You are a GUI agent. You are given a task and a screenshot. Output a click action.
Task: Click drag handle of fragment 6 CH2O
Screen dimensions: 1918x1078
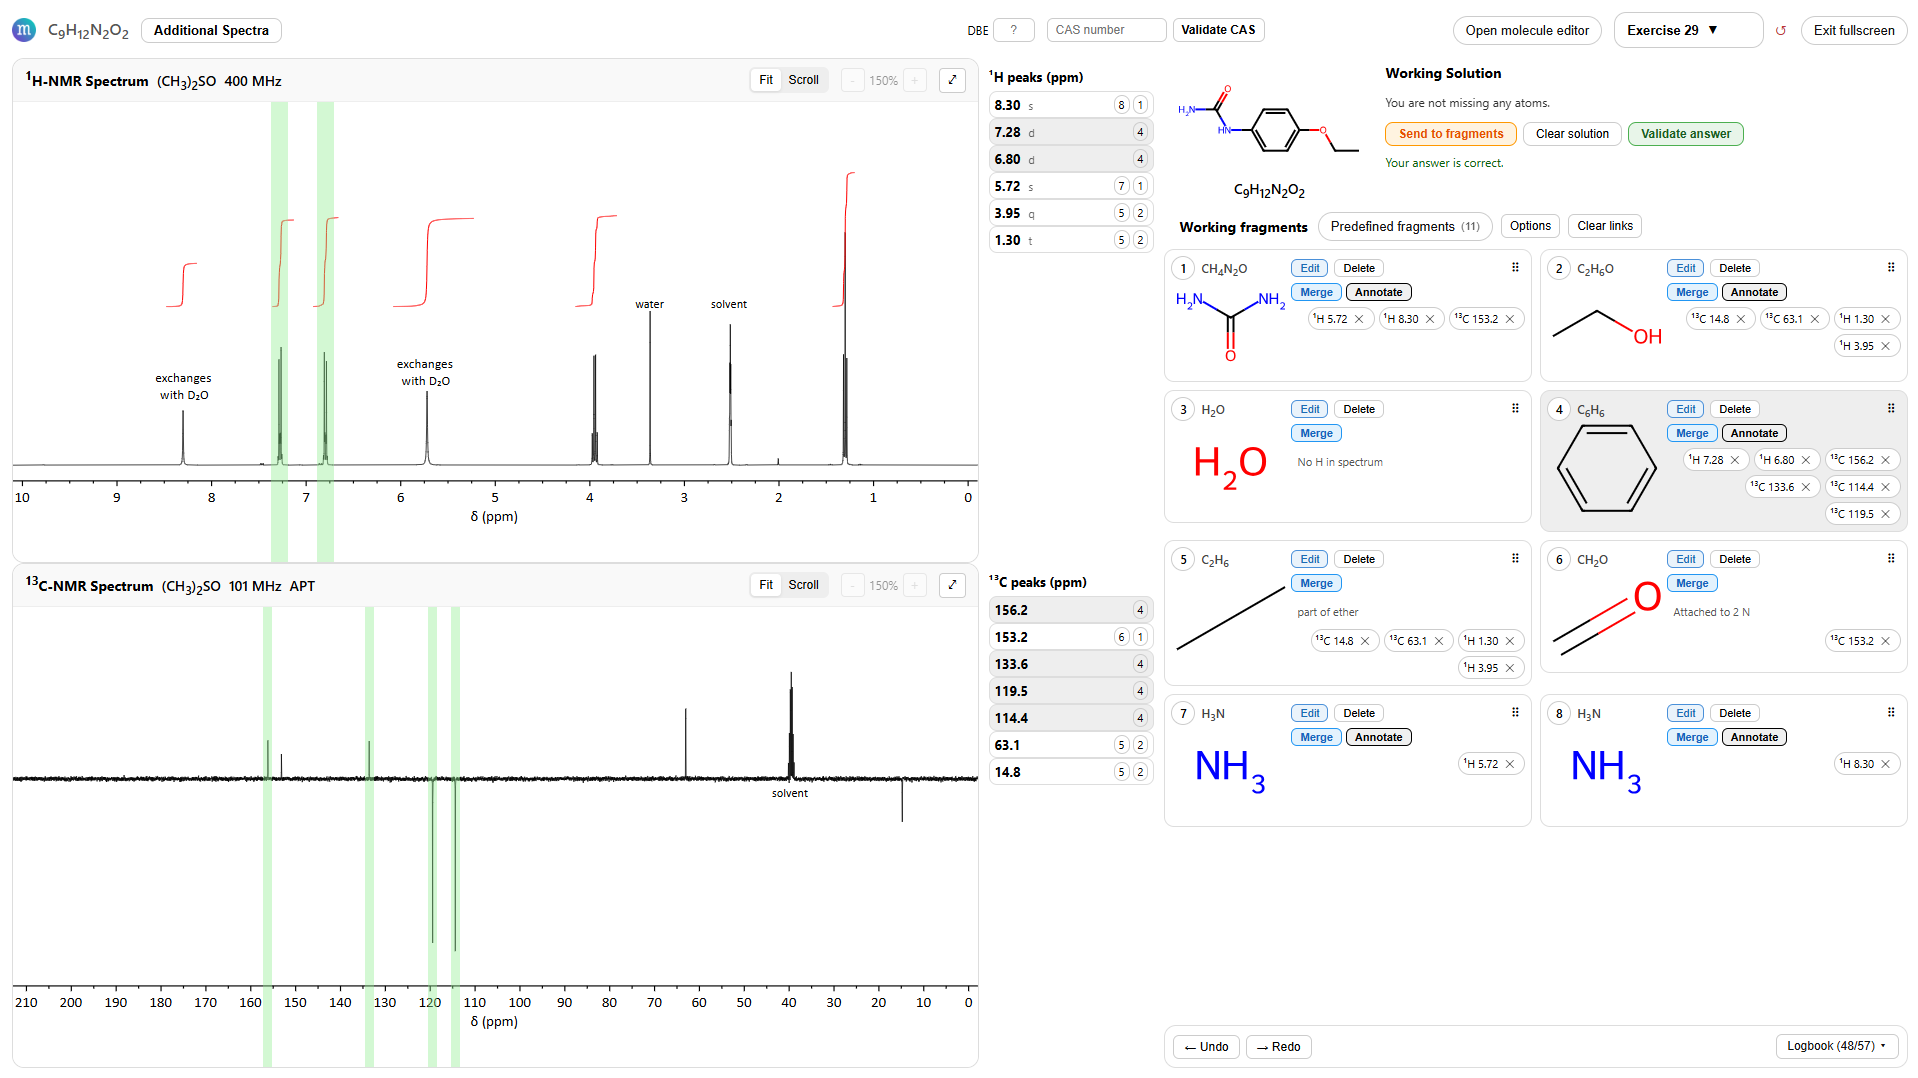(1891, 558)
